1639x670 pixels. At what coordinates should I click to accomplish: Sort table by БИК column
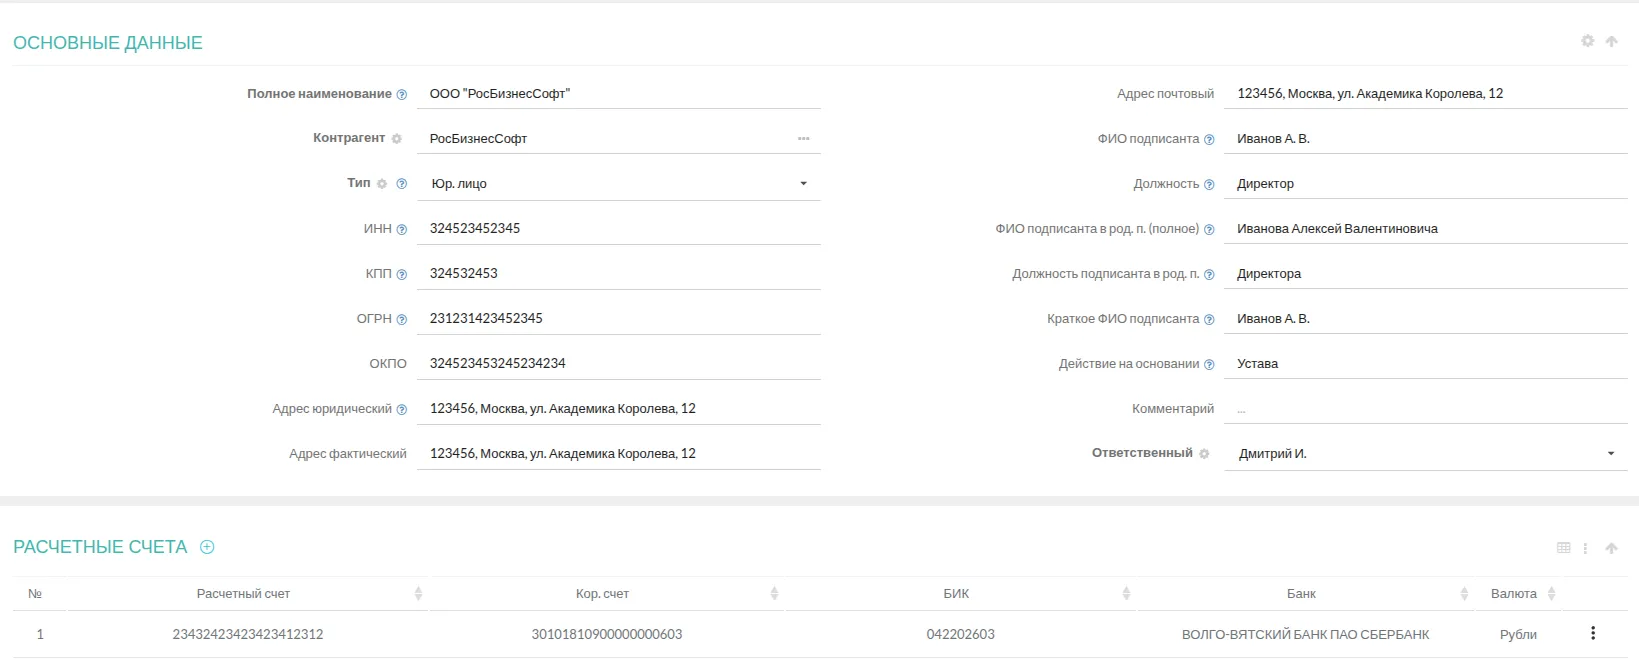[x=1126, y=594]
